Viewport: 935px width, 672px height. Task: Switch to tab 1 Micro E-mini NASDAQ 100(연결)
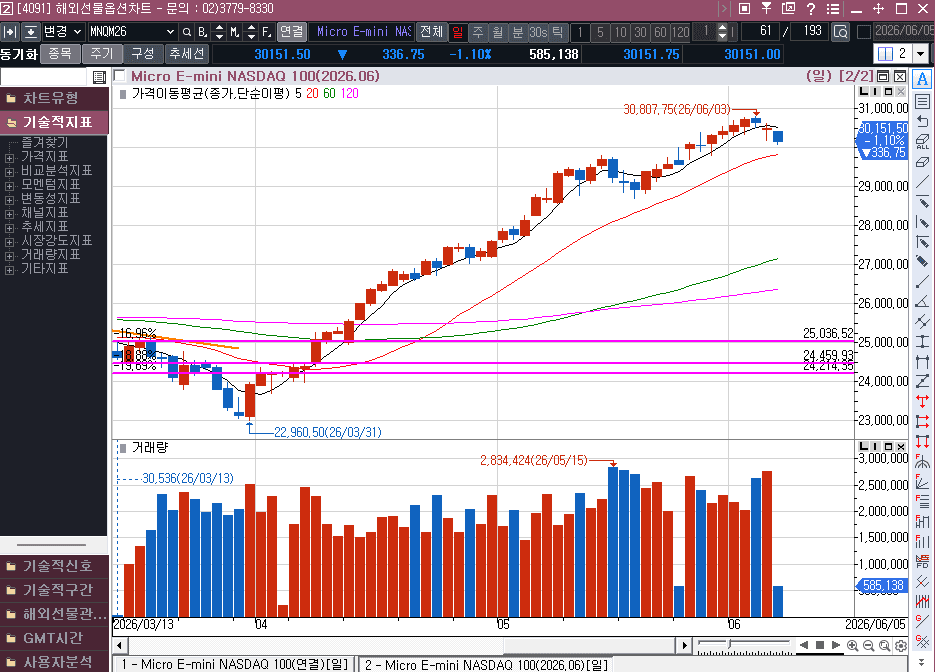[235, 664]
